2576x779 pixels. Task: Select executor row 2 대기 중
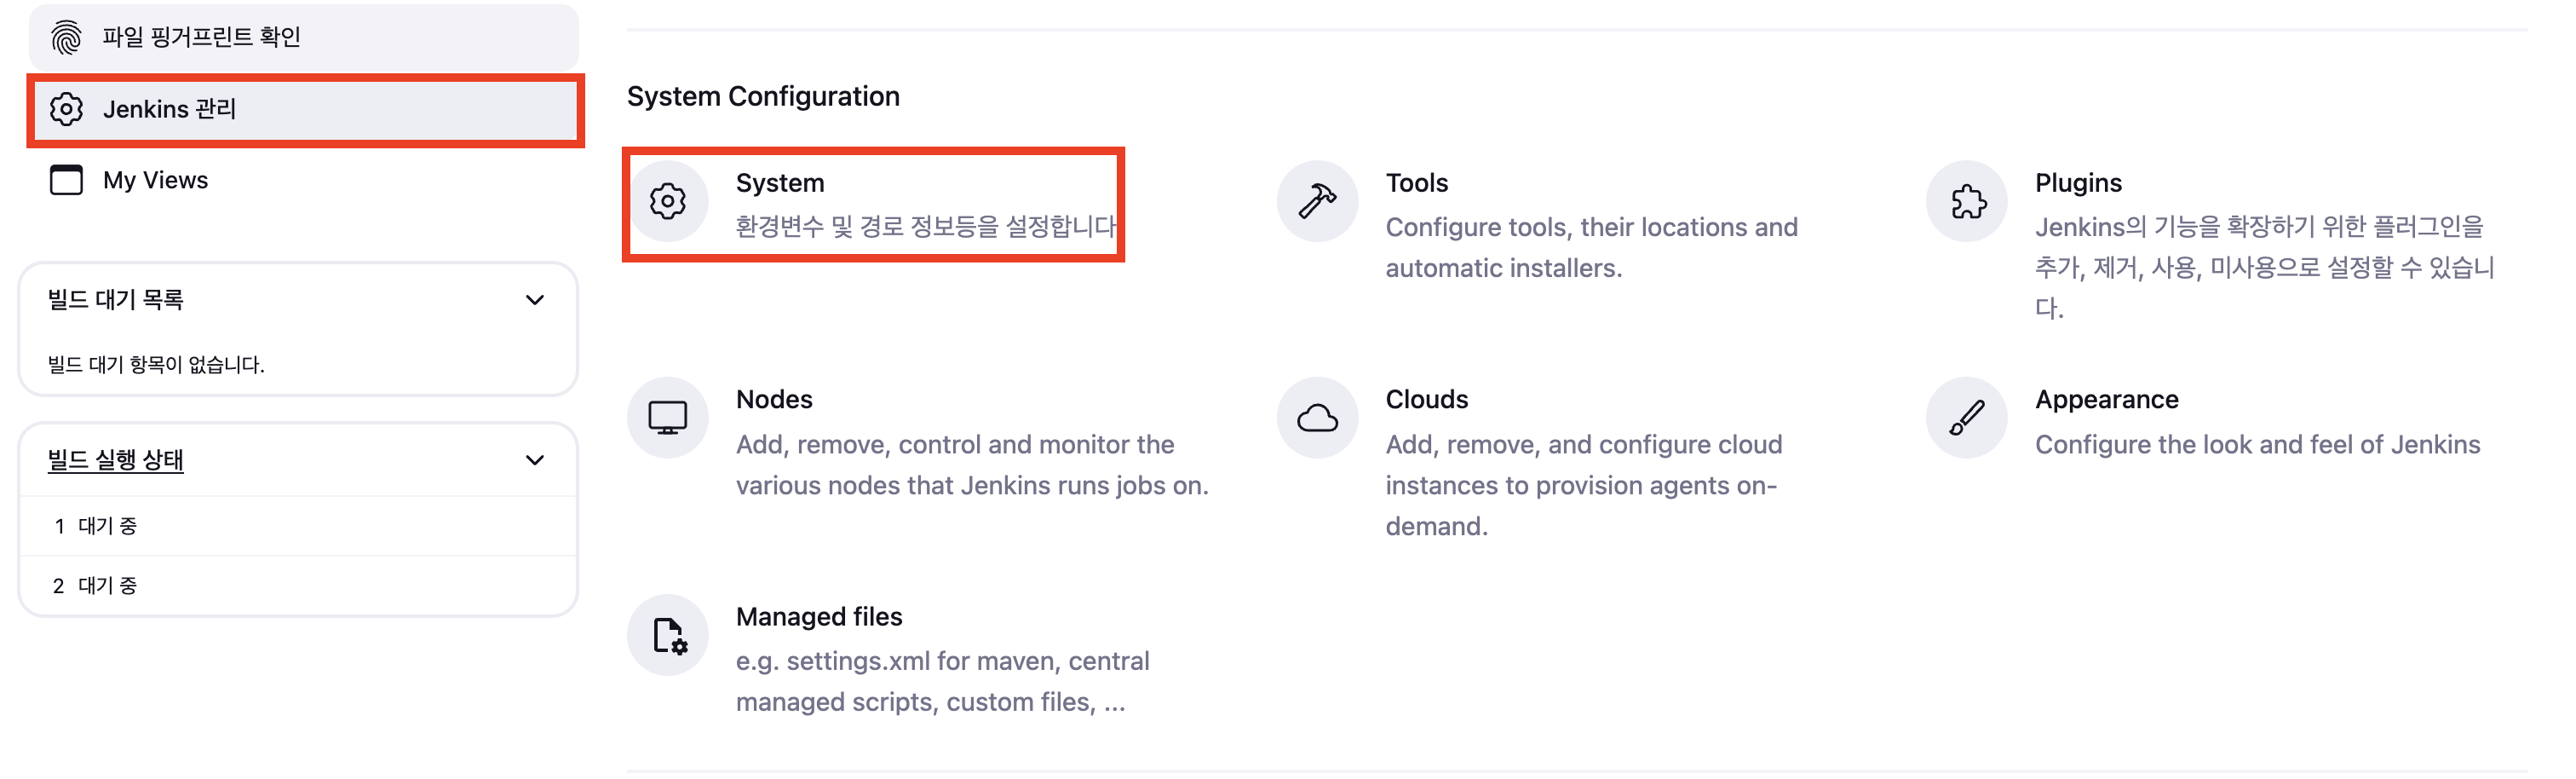point(298,586)
